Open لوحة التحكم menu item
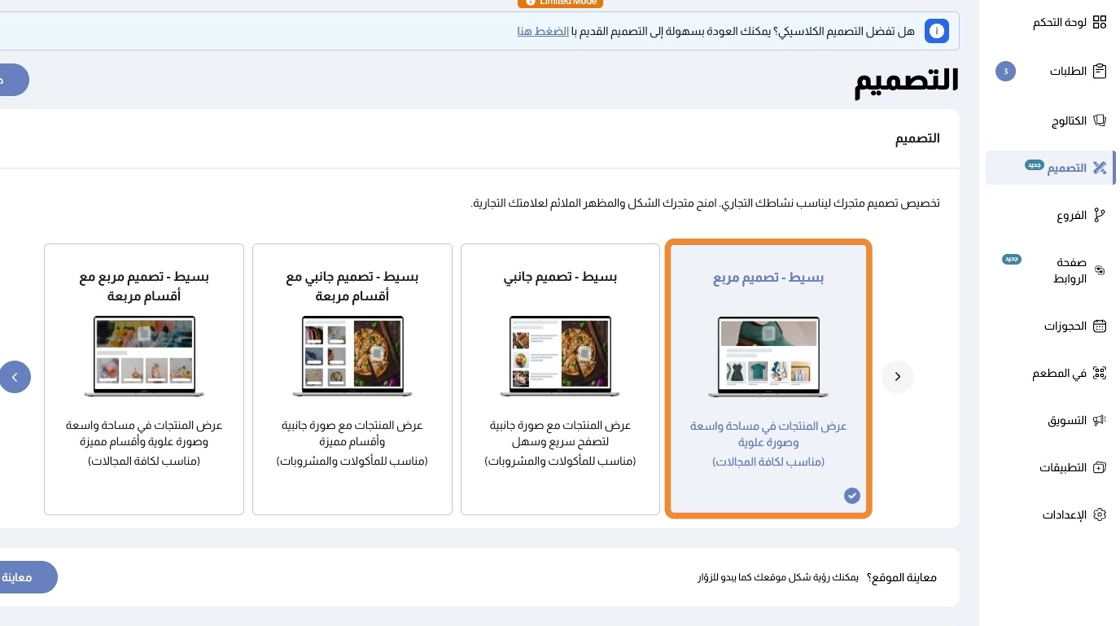Screen dimensions: 1120x626 [x=1059, y=23]
